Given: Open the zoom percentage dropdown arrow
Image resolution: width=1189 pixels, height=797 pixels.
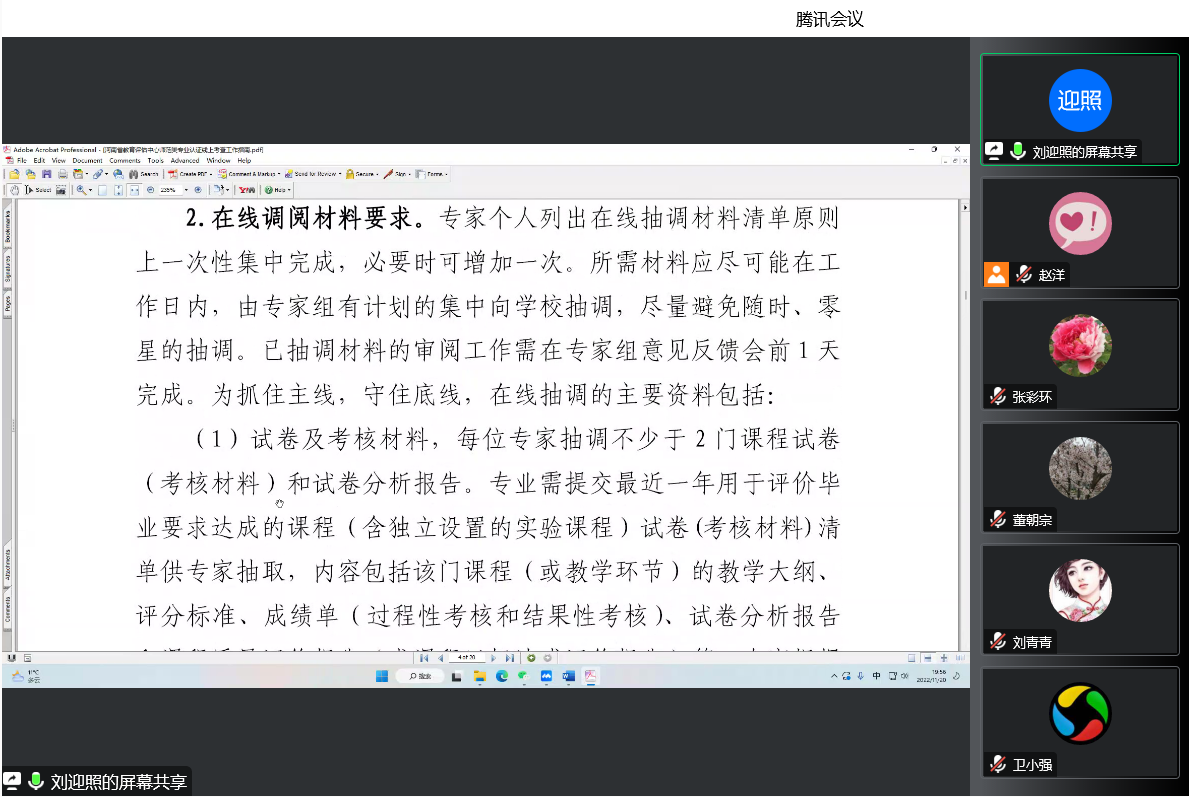Looking at the screenshot, I should point(185,189).
